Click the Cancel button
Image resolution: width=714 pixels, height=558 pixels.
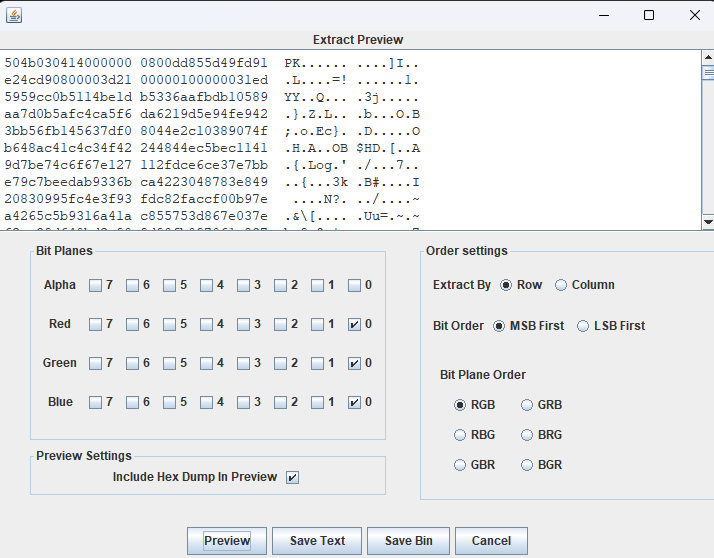[x=491, y=541]
